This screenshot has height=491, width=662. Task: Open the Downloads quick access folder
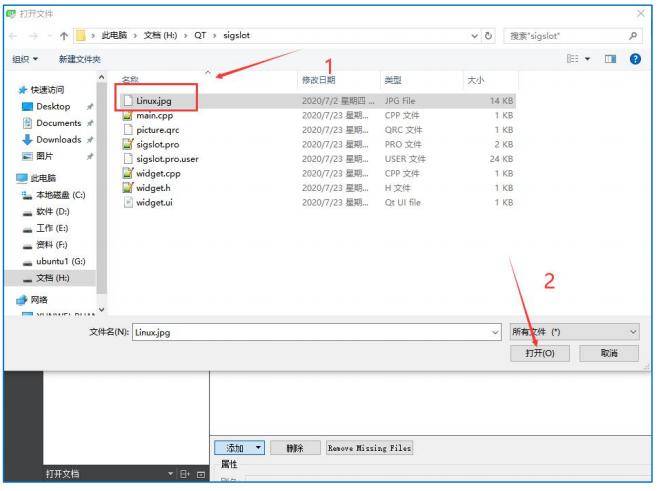(58, 140)
